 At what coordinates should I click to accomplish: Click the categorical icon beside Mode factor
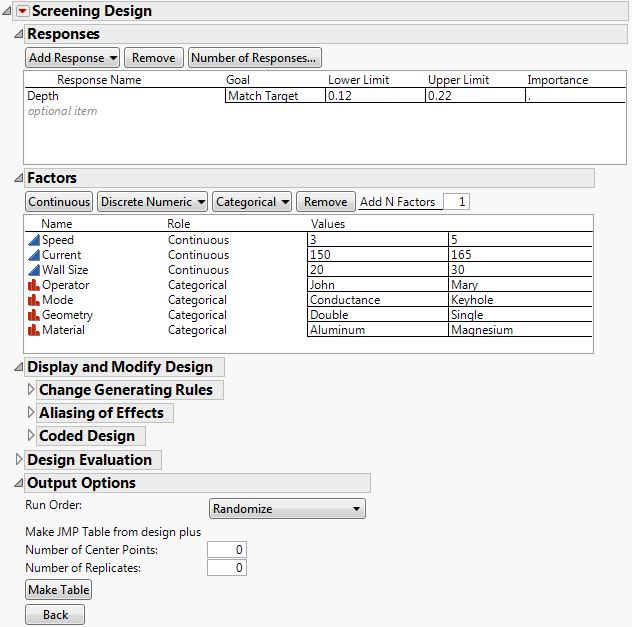33,300
